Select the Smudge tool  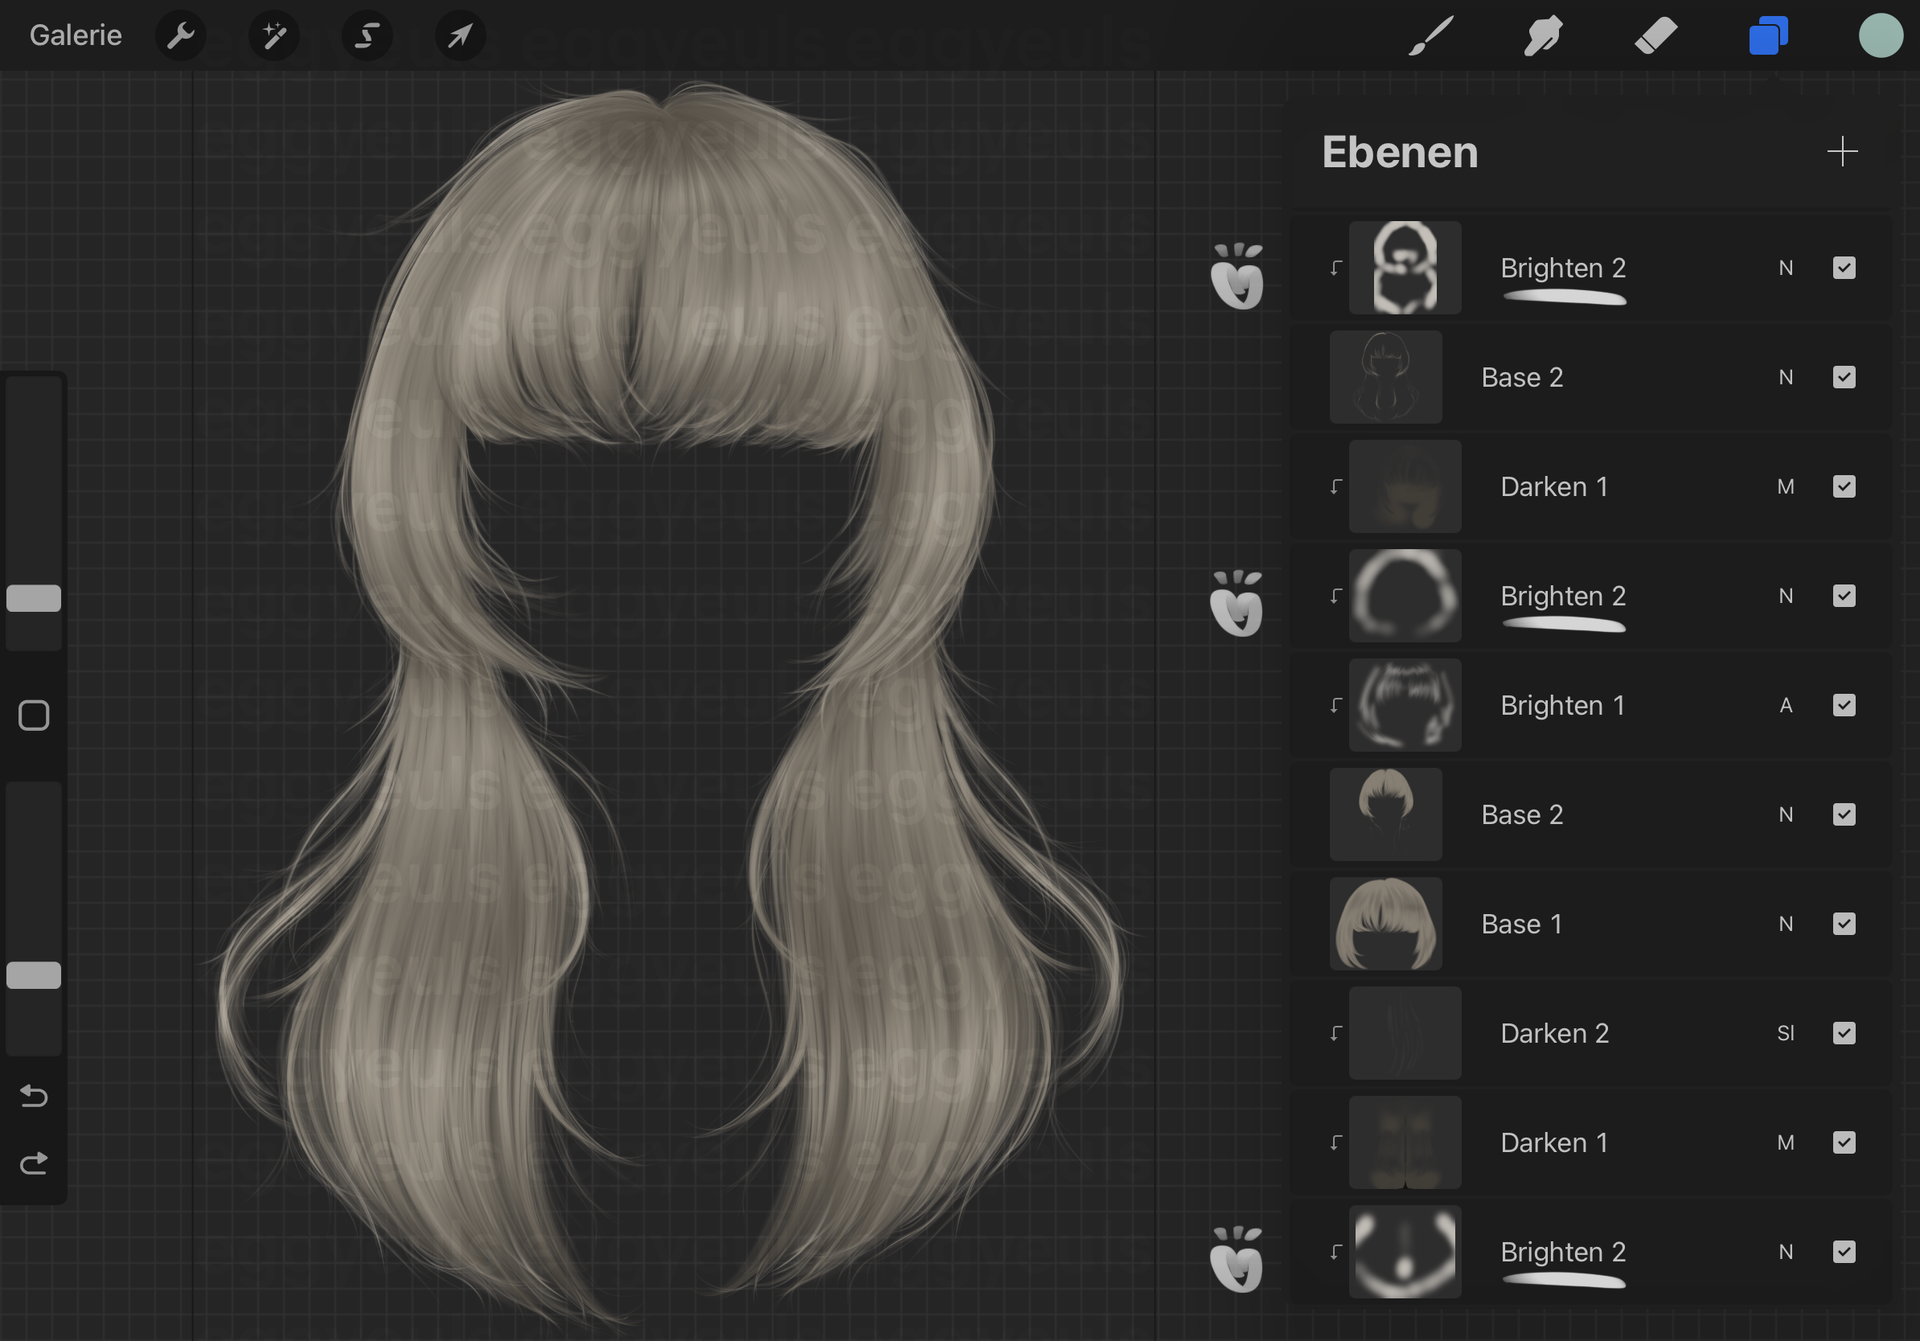point(1543,36)
